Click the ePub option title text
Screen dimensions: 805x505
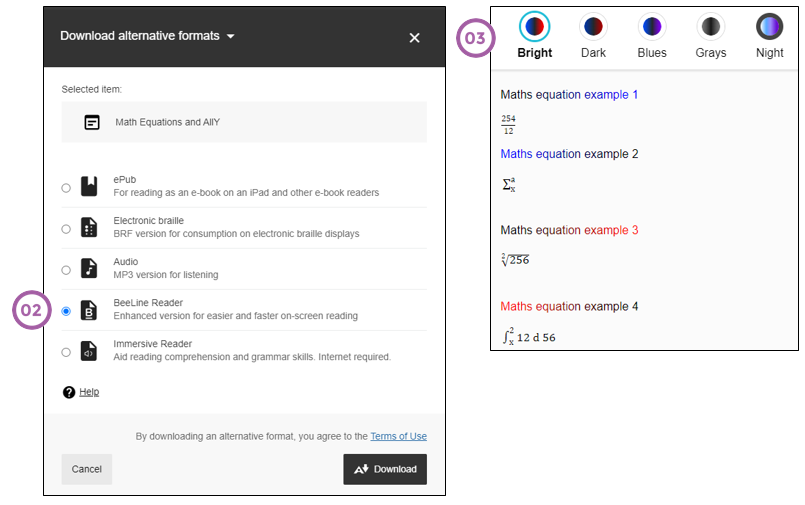coord(125,180)
